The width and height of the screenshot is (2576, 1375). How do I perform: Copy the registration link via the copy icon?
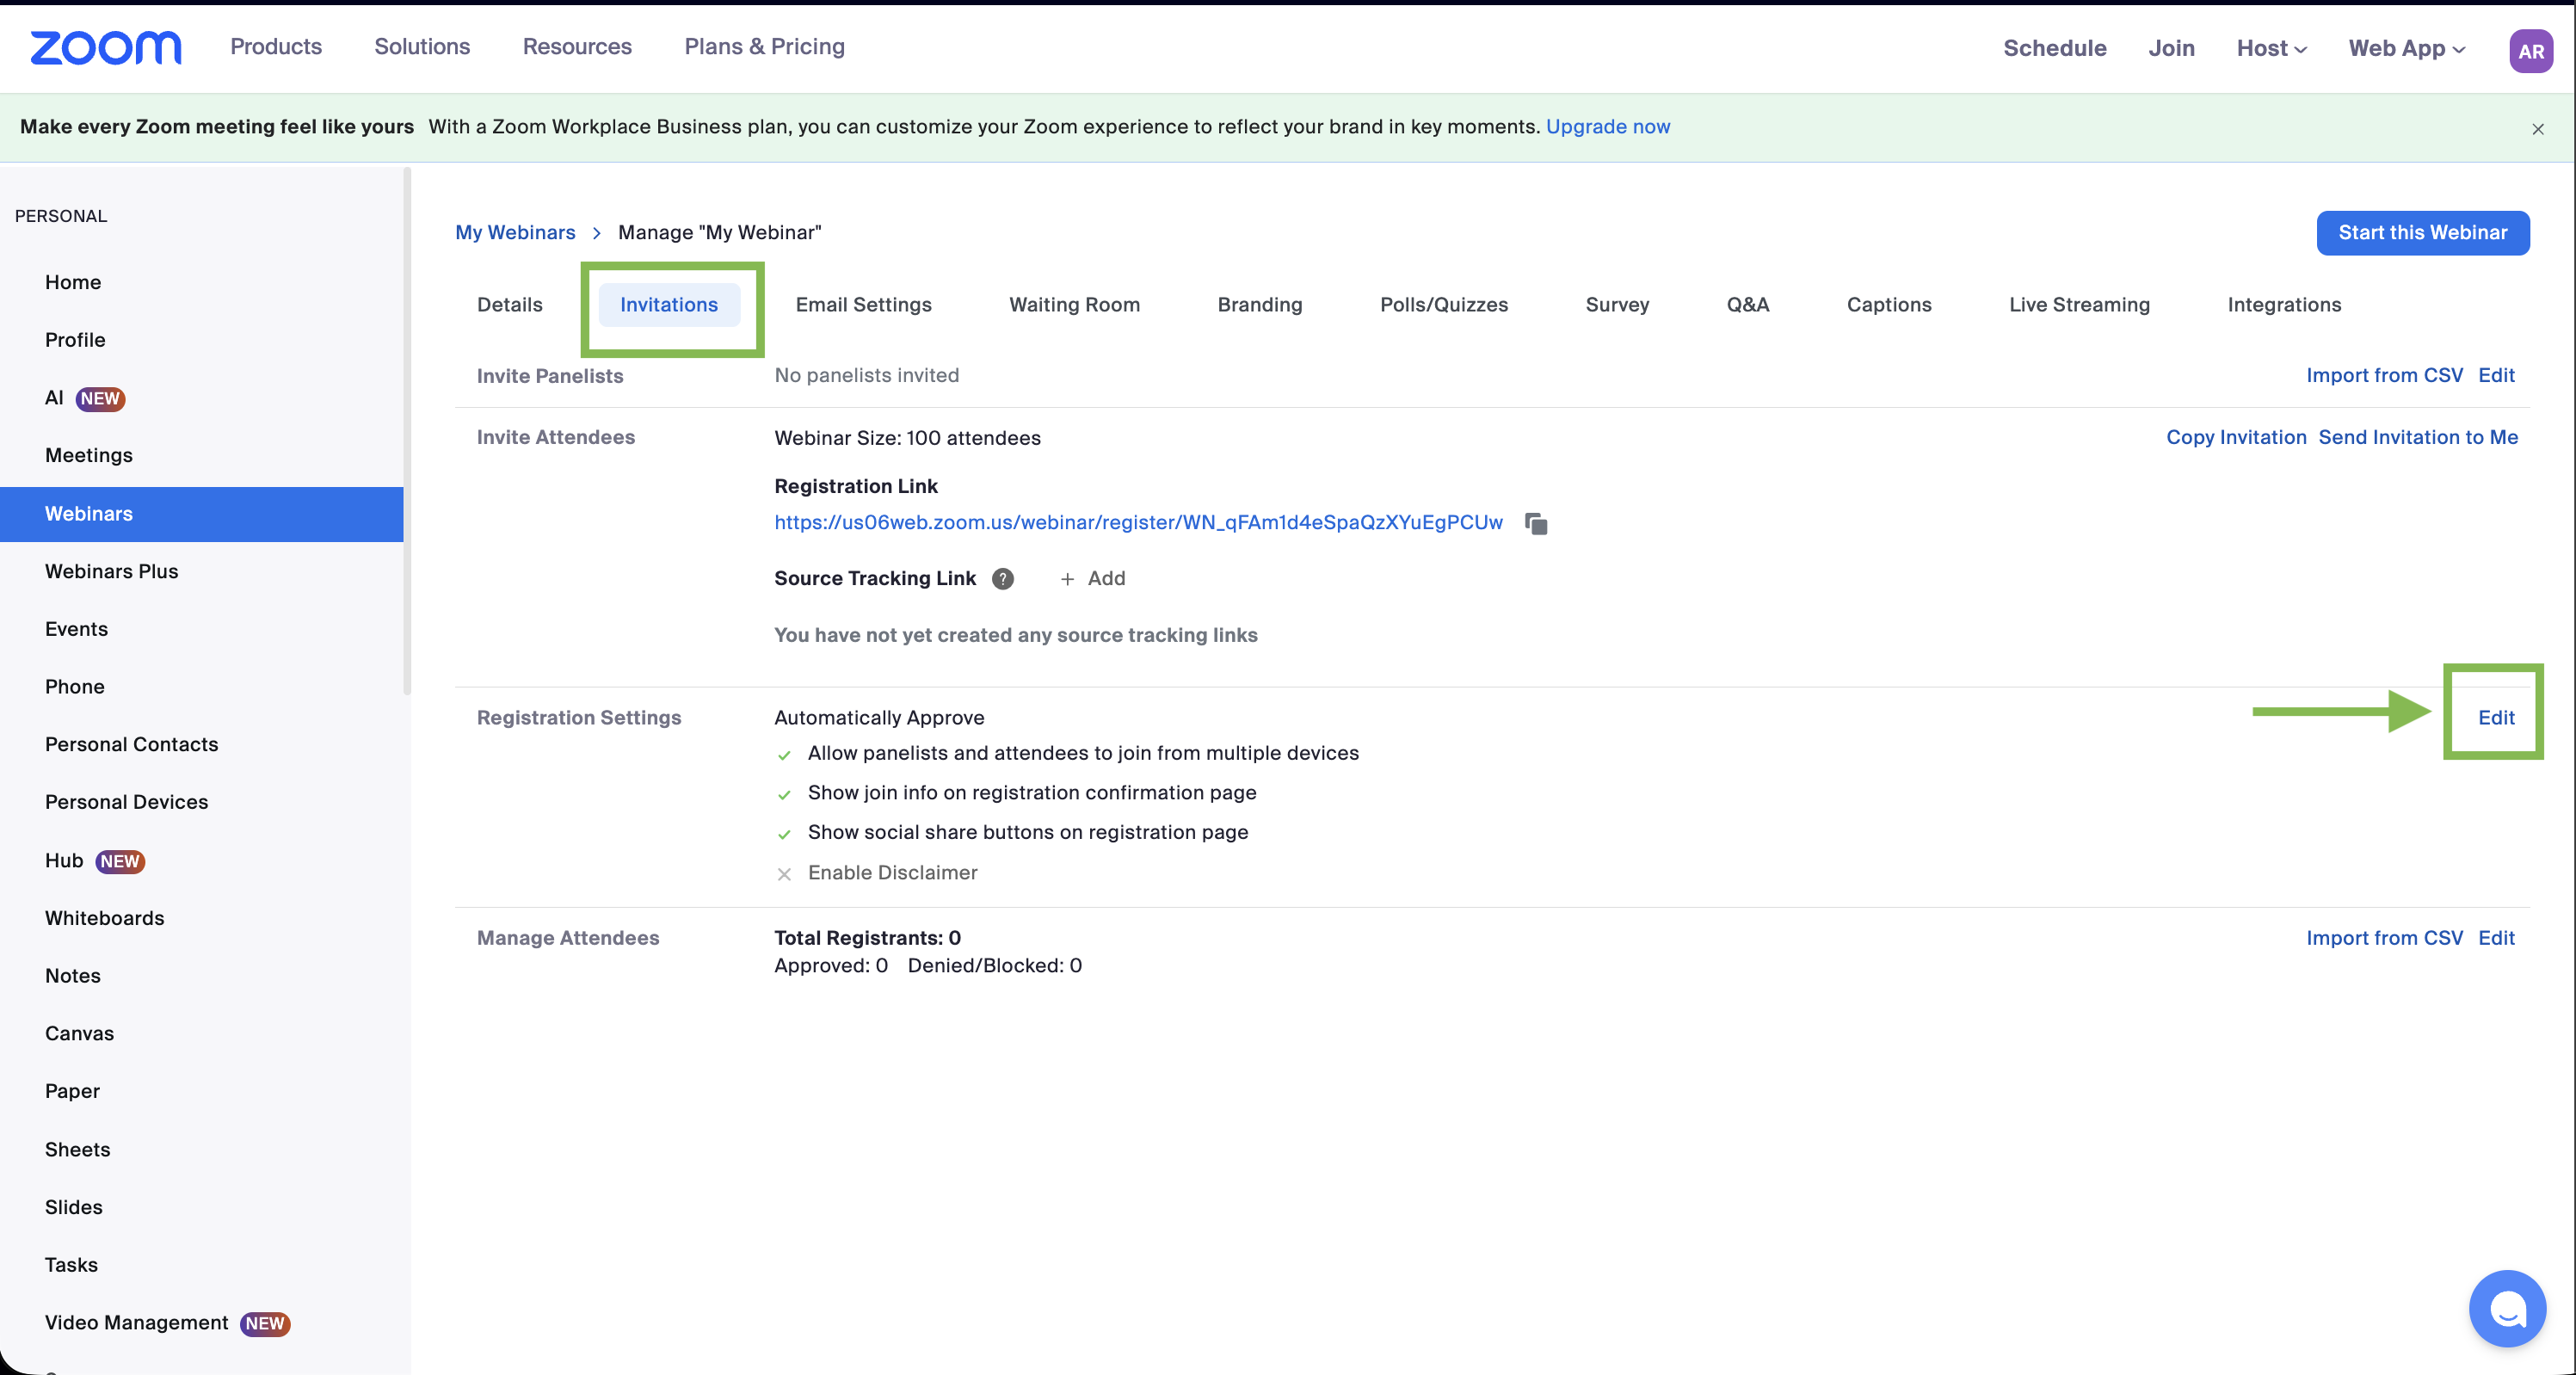click(x=1536, y=523)
